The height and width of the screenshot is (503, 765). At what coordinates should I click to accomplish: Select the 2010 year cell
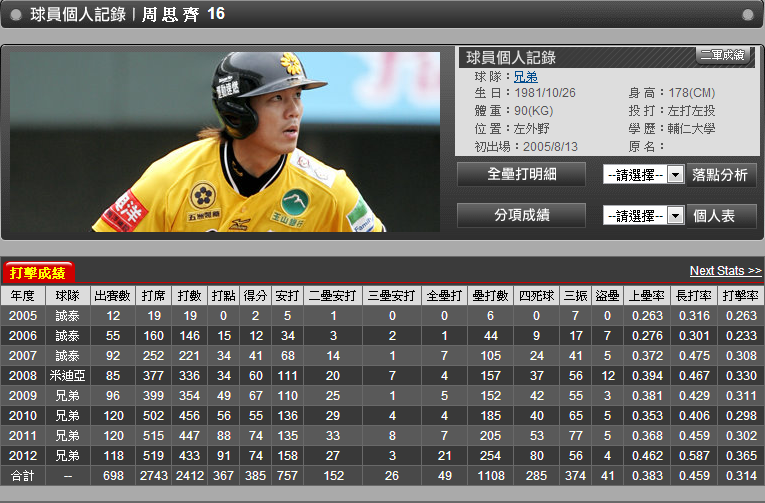click(x=23, y=416)
